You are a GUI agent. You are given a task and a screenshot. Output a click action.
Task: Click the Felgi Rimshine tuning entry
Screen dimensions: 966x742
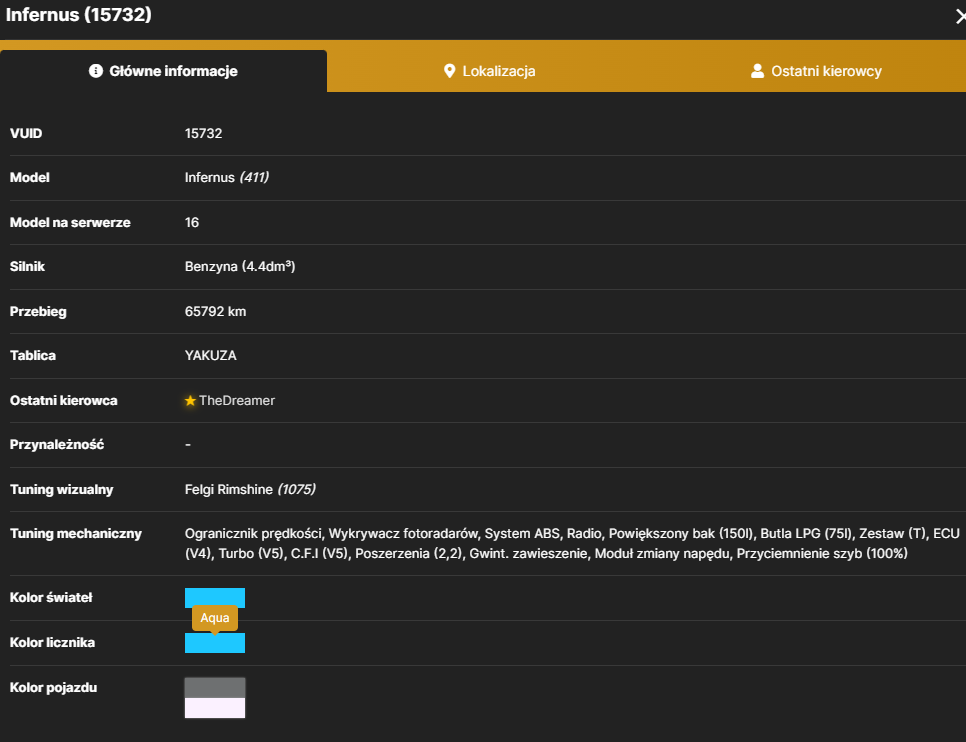tap(250, 489)
